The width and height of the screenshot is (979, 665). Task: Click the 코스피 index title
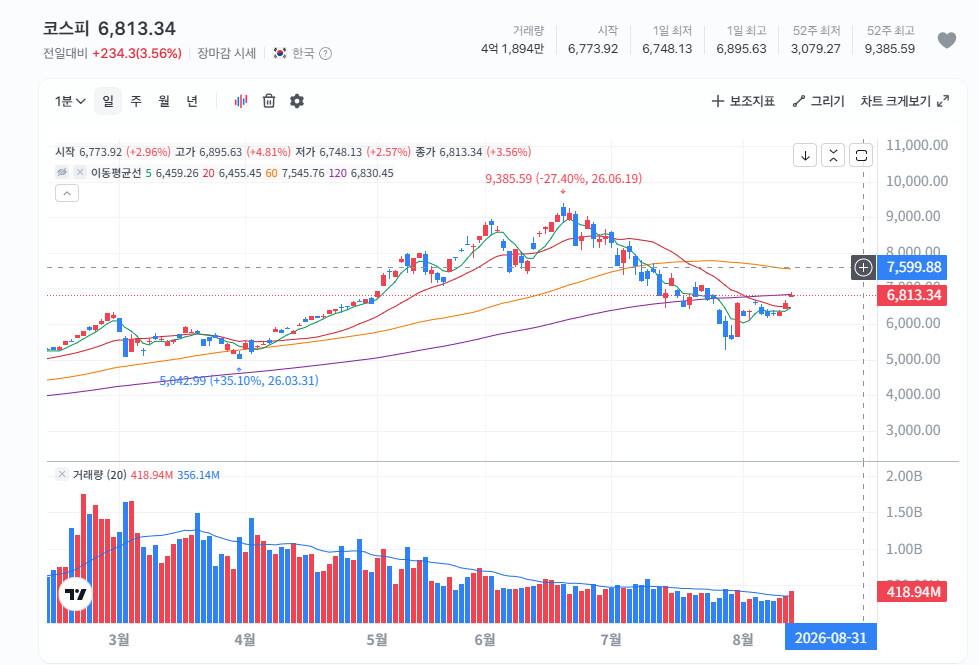coord(66,29)
